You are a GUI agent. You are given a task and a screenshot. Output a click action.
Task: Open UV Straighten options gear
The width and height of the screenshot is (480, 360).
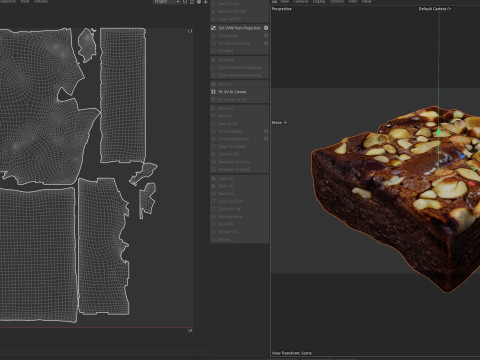click(266, 131)
